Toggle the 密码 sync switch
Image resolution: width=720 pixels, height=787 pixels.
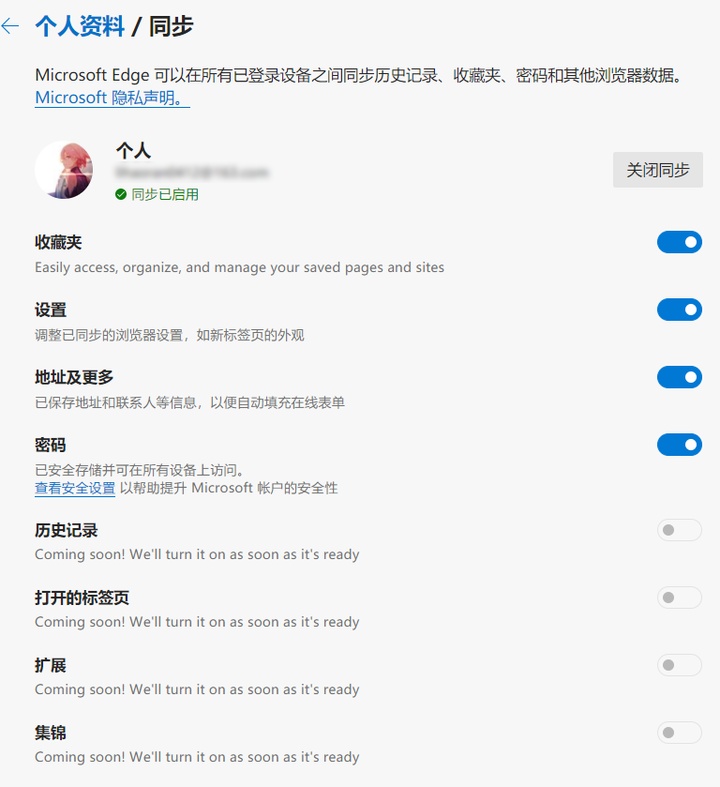pos(679,445)
